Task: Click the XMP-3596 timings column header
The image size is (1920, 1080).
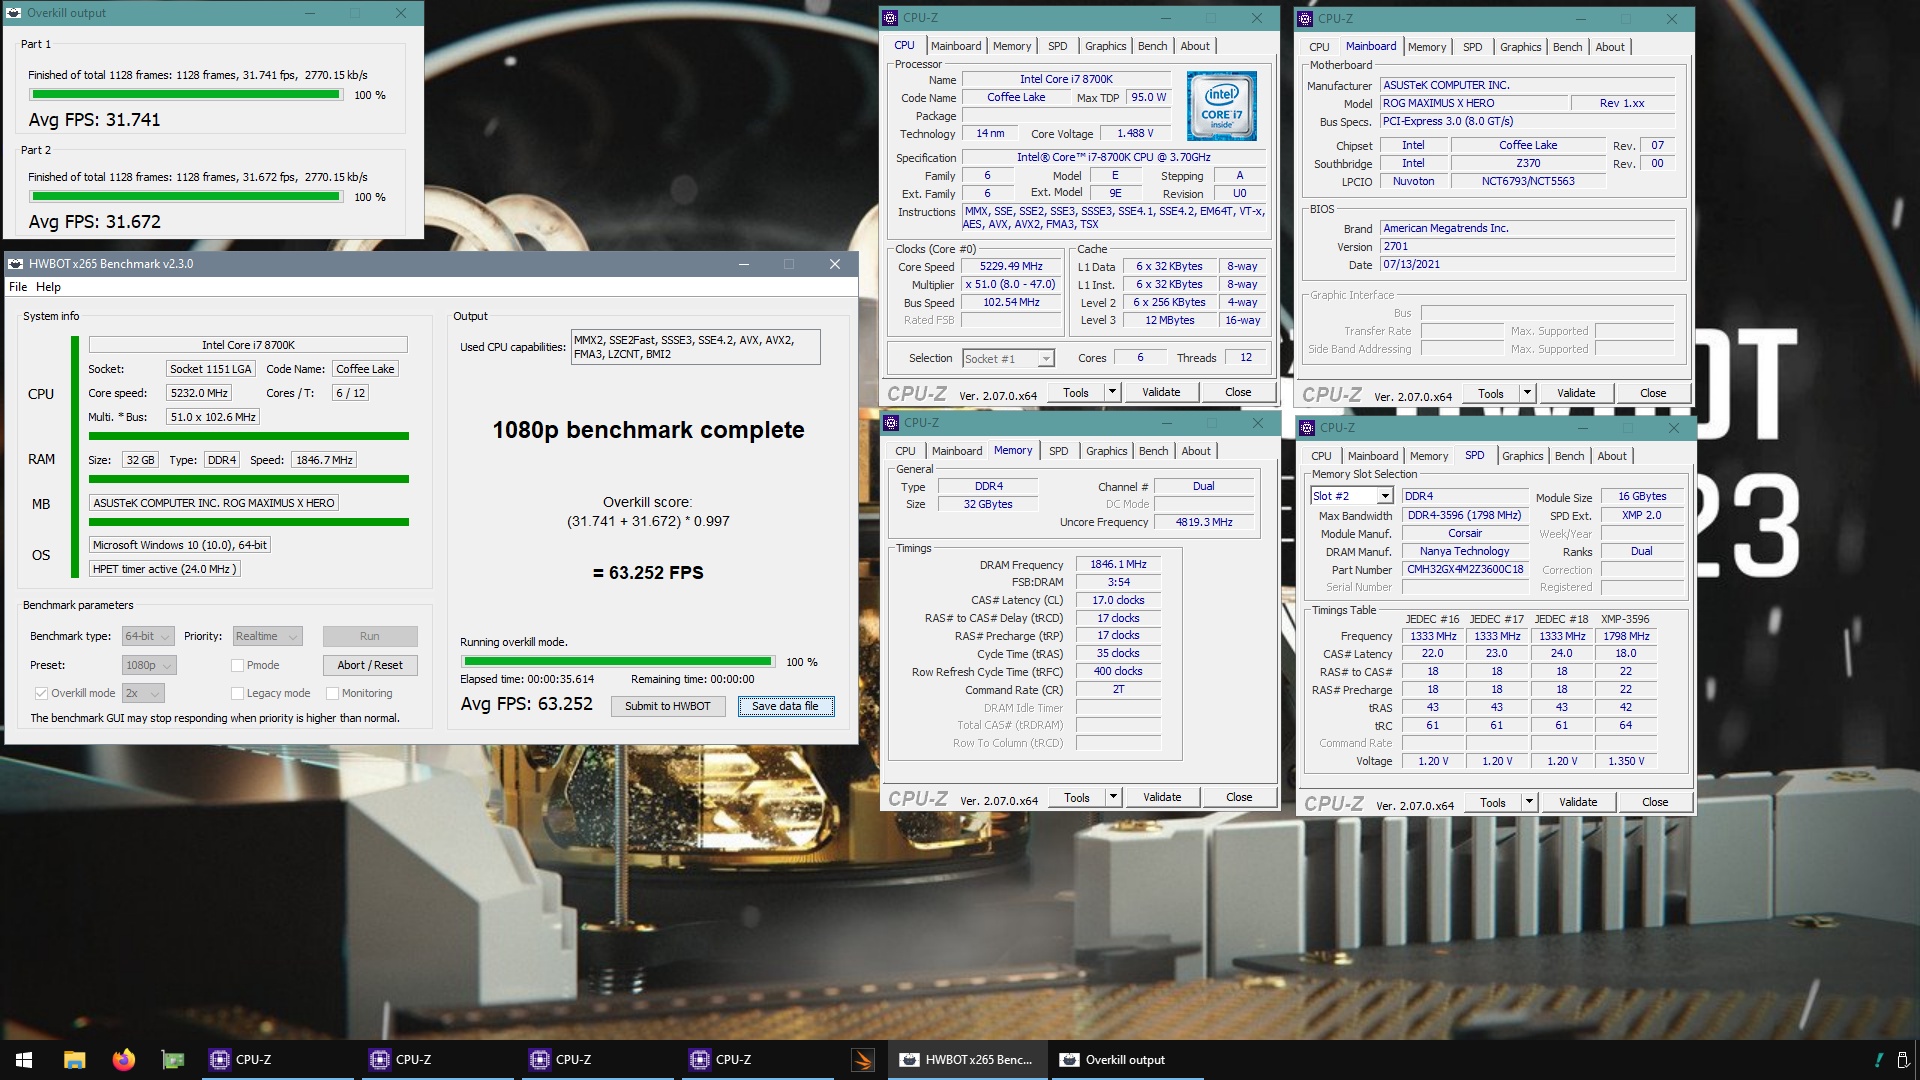Action: tap(1625, 619)
